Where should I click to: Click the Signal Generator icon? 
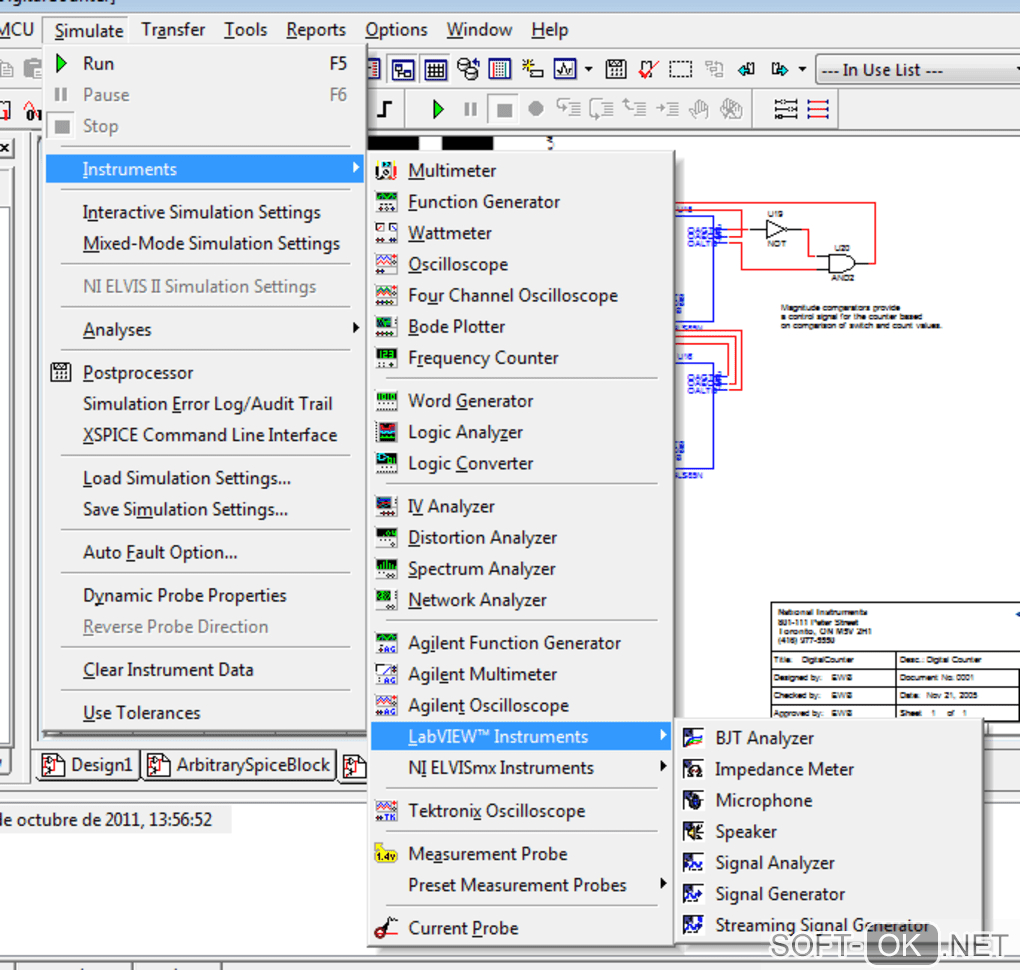tap(693, 895)
